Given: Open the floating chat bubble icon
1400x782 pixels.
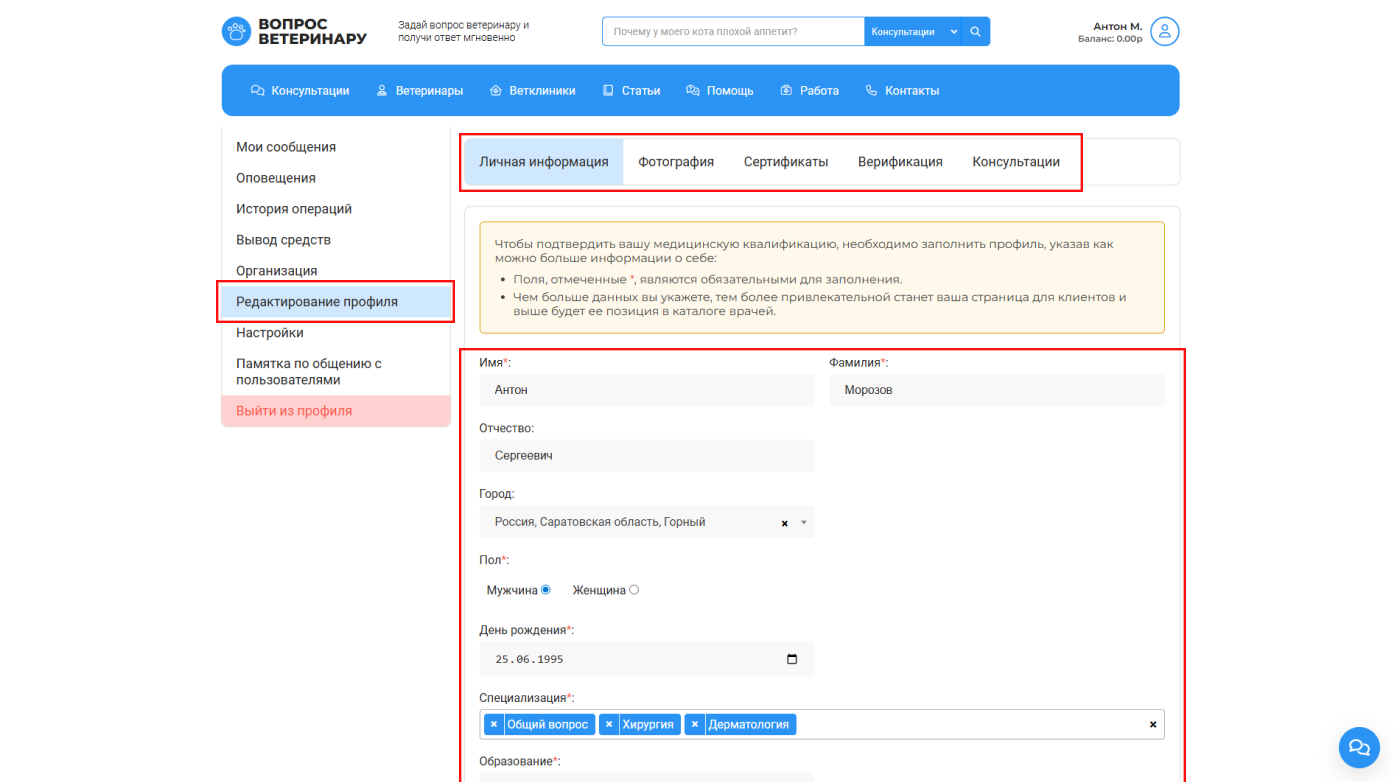Looking at the screenshot, I should pyautogui.click(x=1358, y=746).
